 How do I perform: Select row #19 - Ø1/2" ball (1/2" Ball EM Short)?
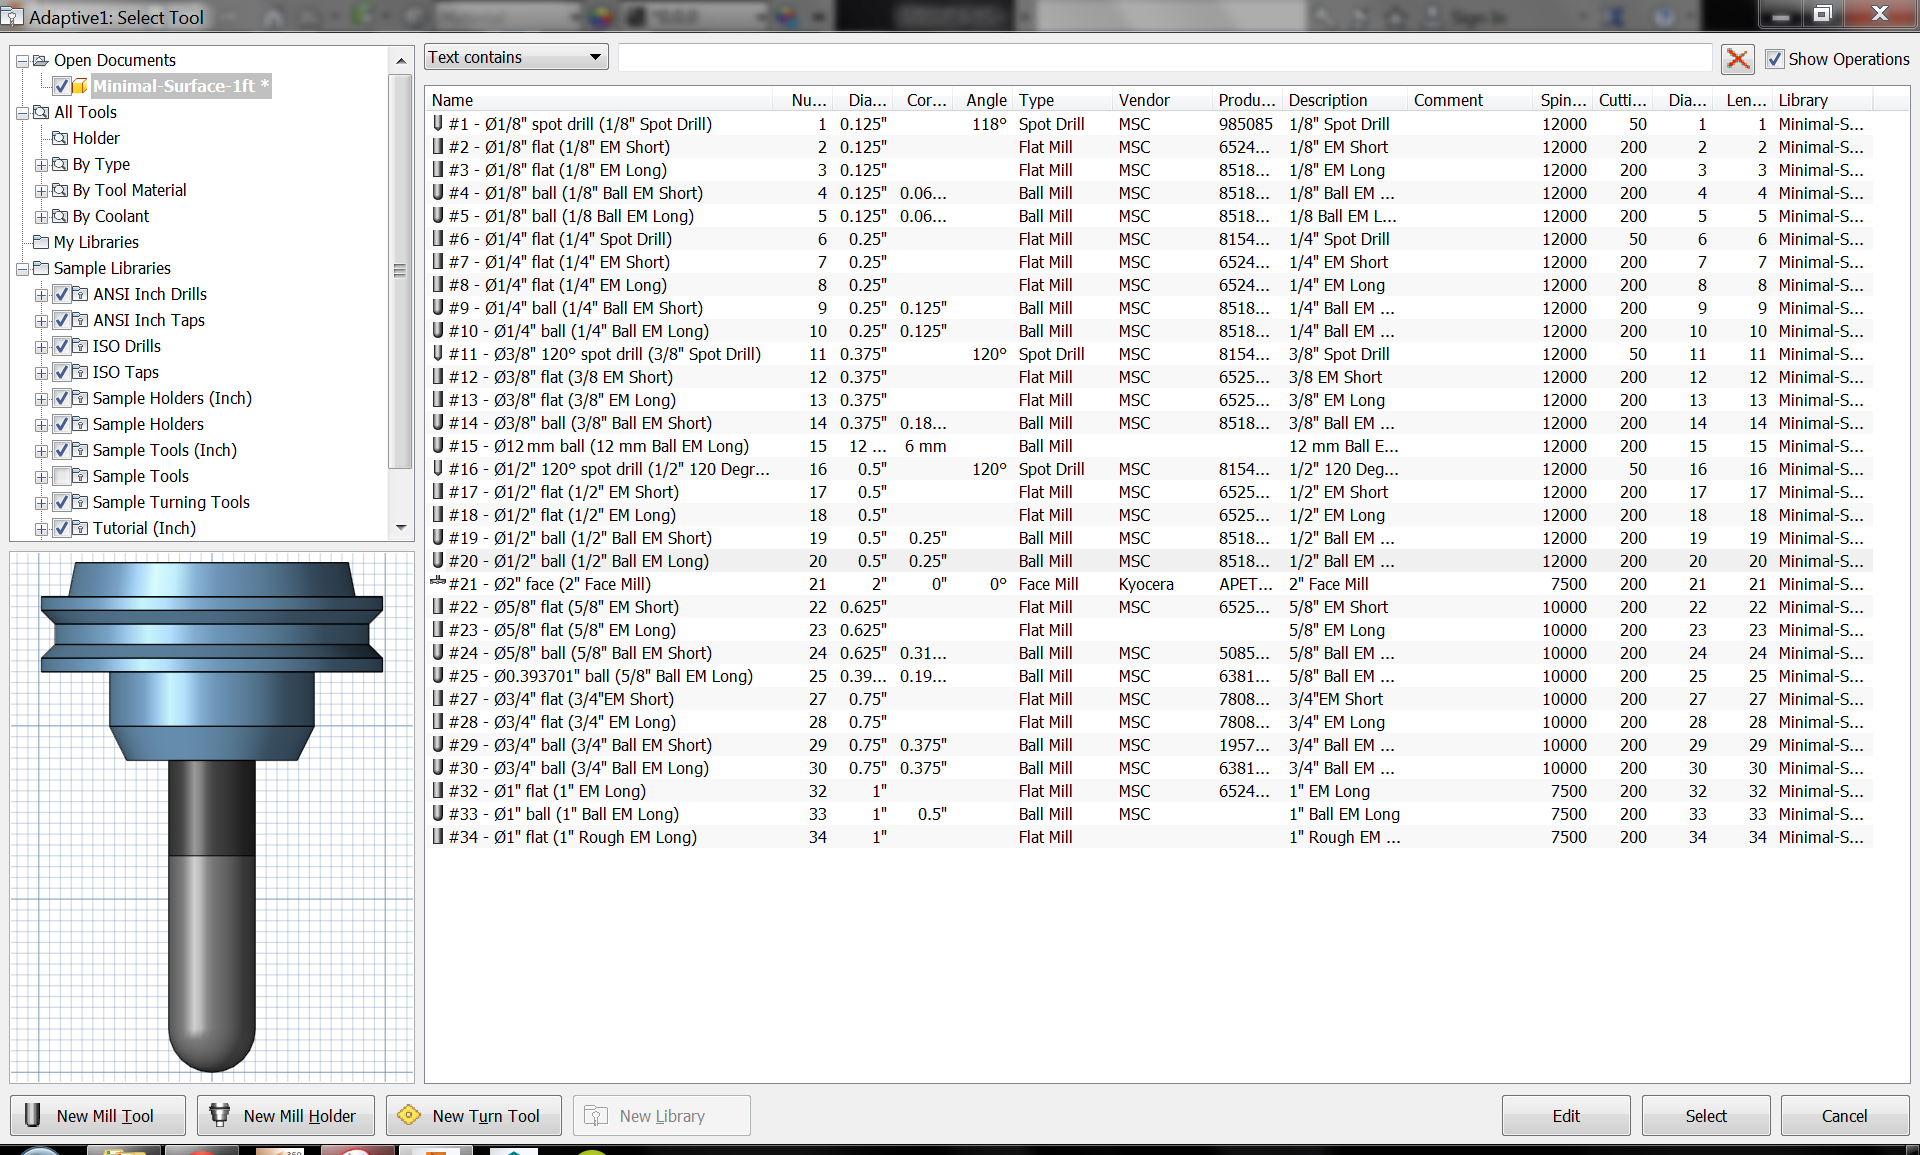1148,538
